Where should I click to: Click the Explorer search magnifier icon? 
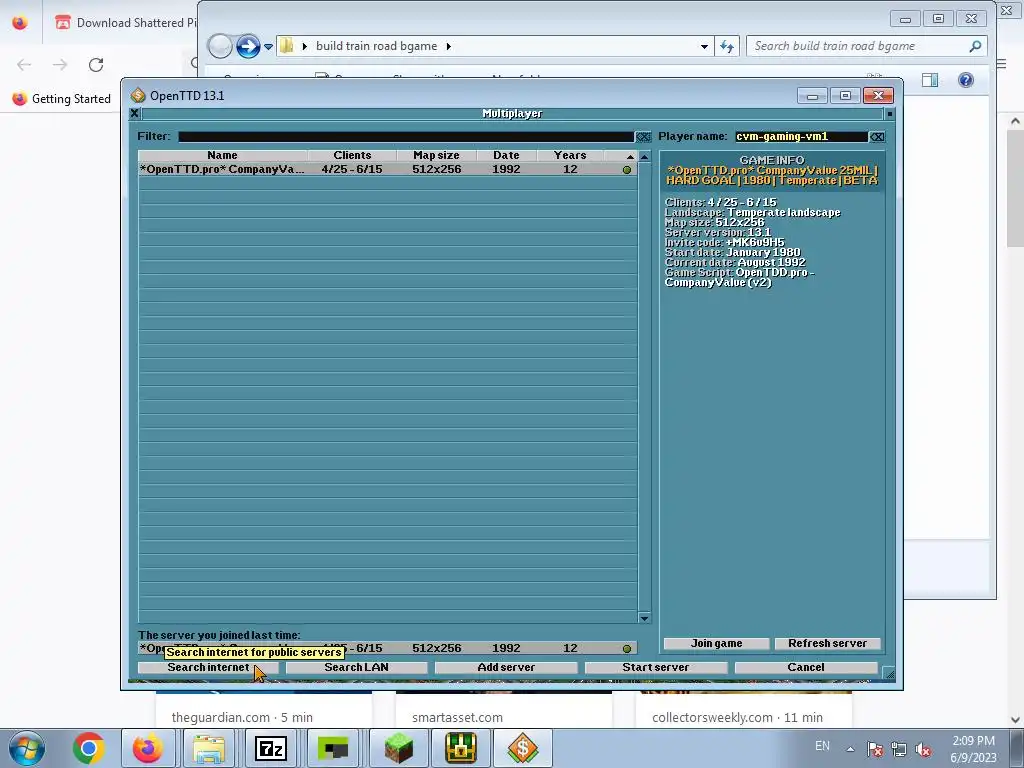pyautogui.click(x=975, y=46)
